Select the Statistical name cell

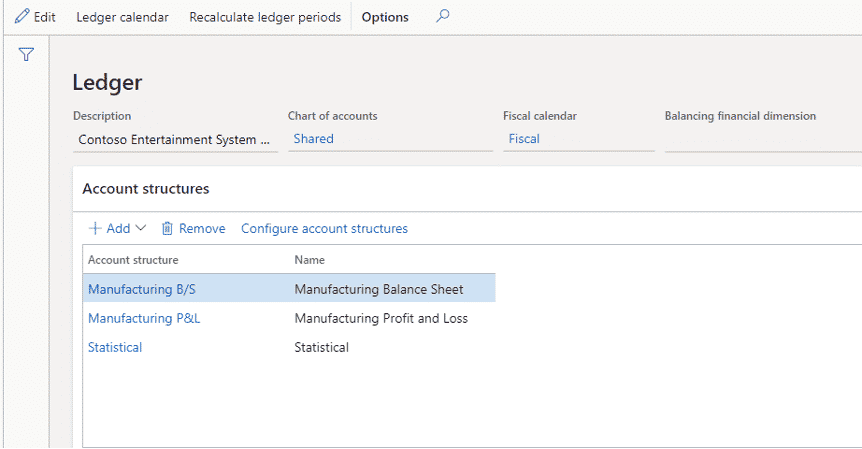[322, 347]
